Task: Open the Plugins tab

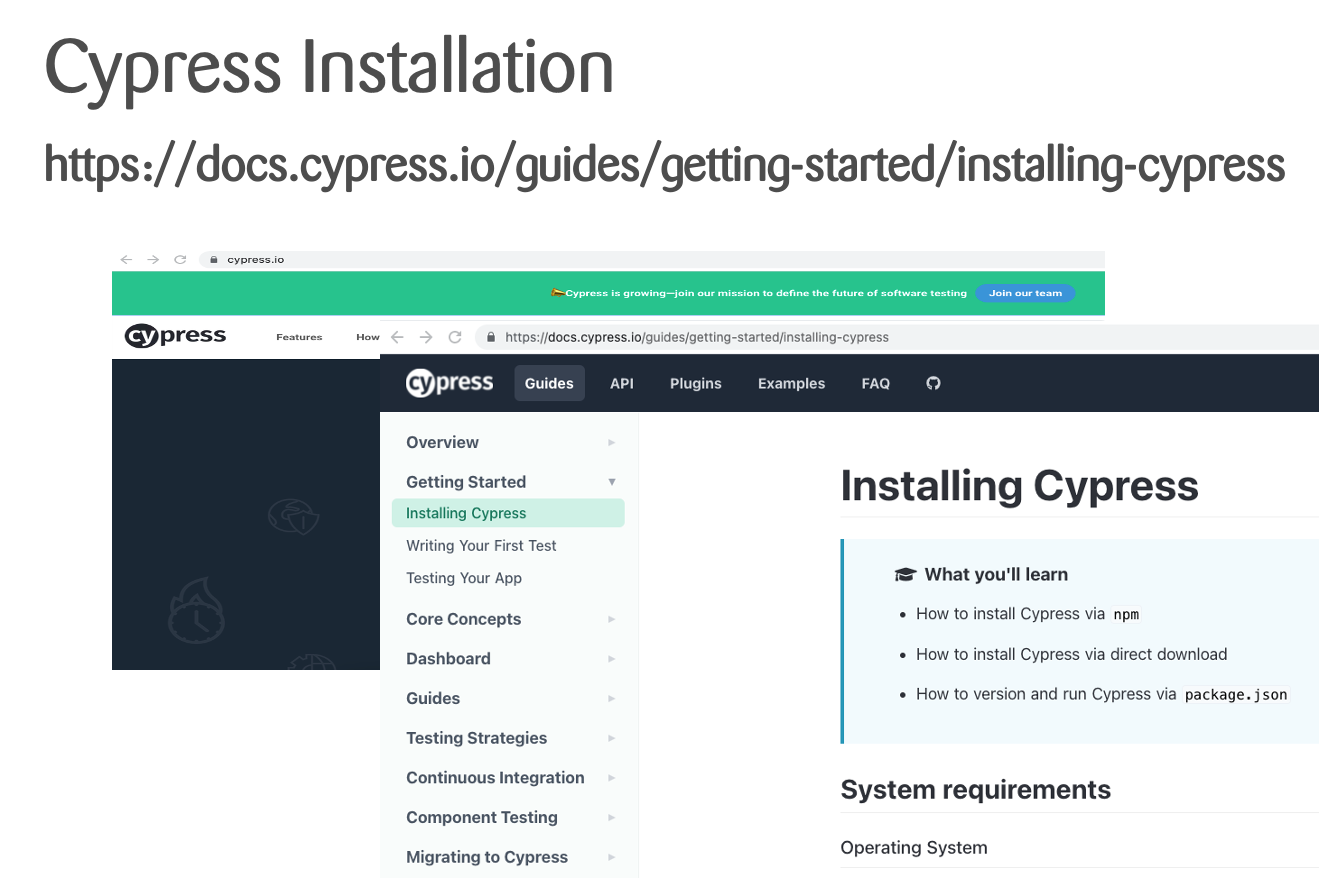Action: (696, 383)
